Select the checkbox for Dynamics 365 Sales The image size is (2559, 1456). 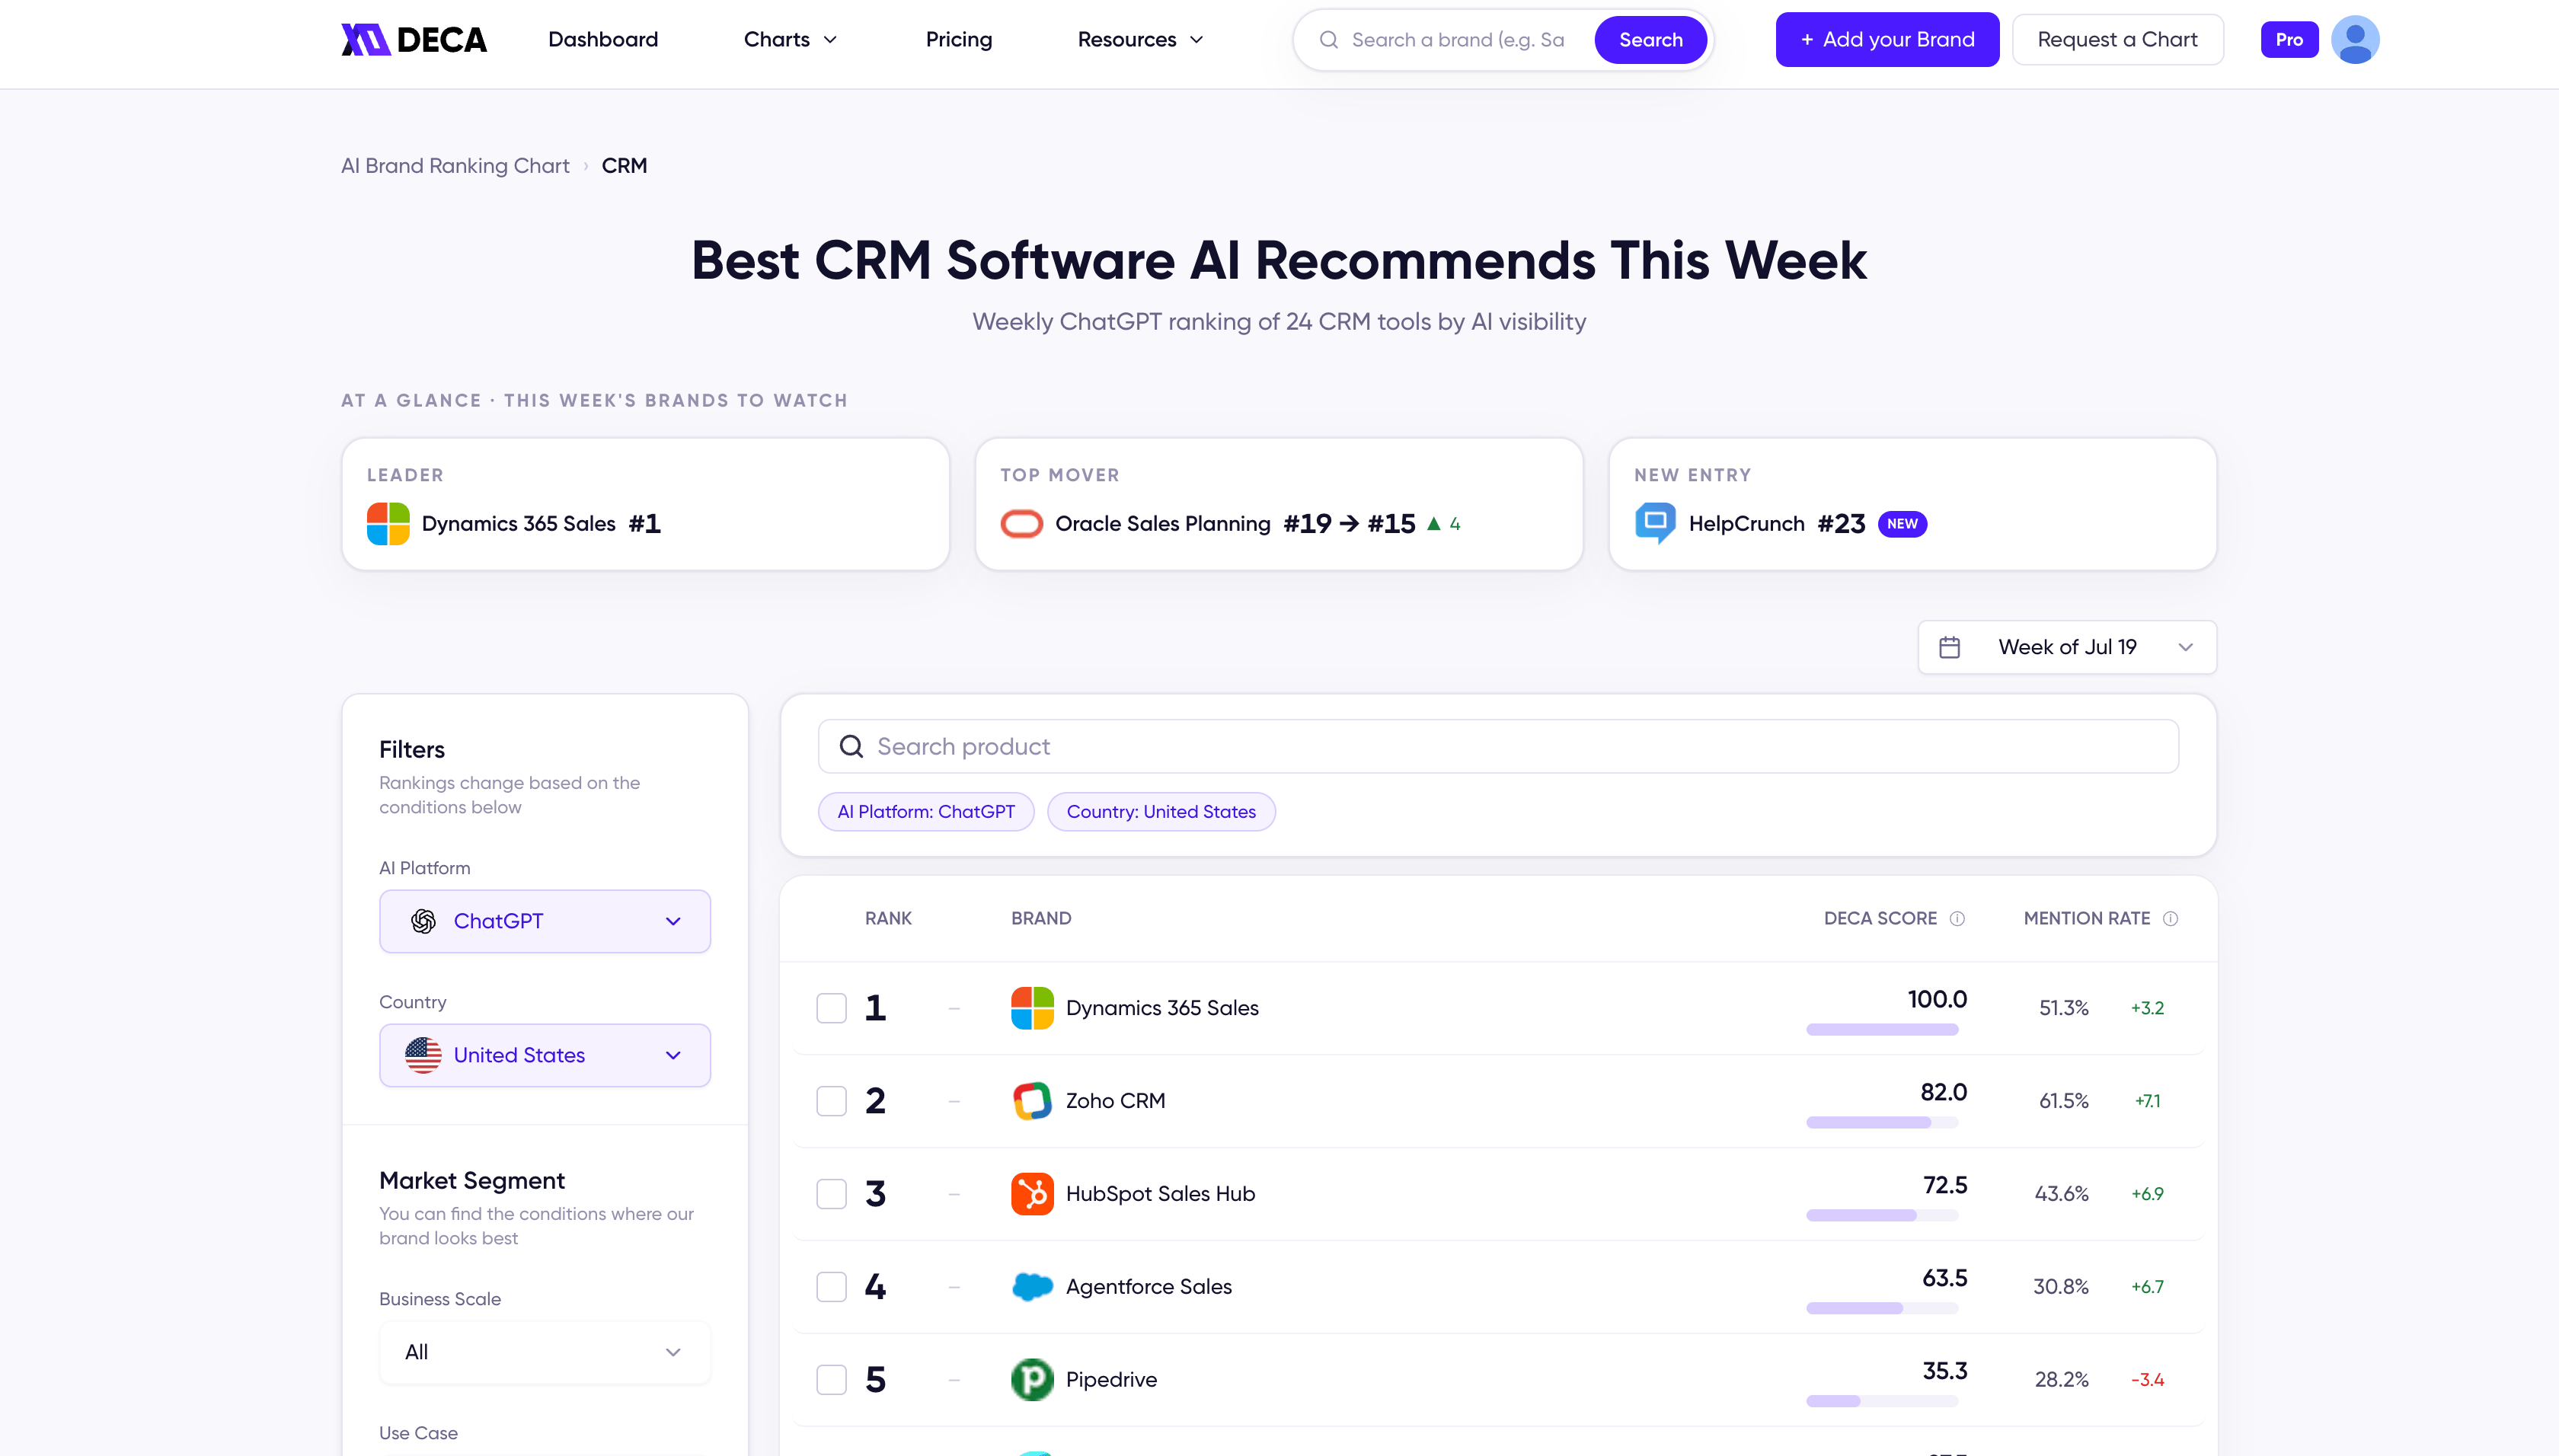[x=831, y=1008]
